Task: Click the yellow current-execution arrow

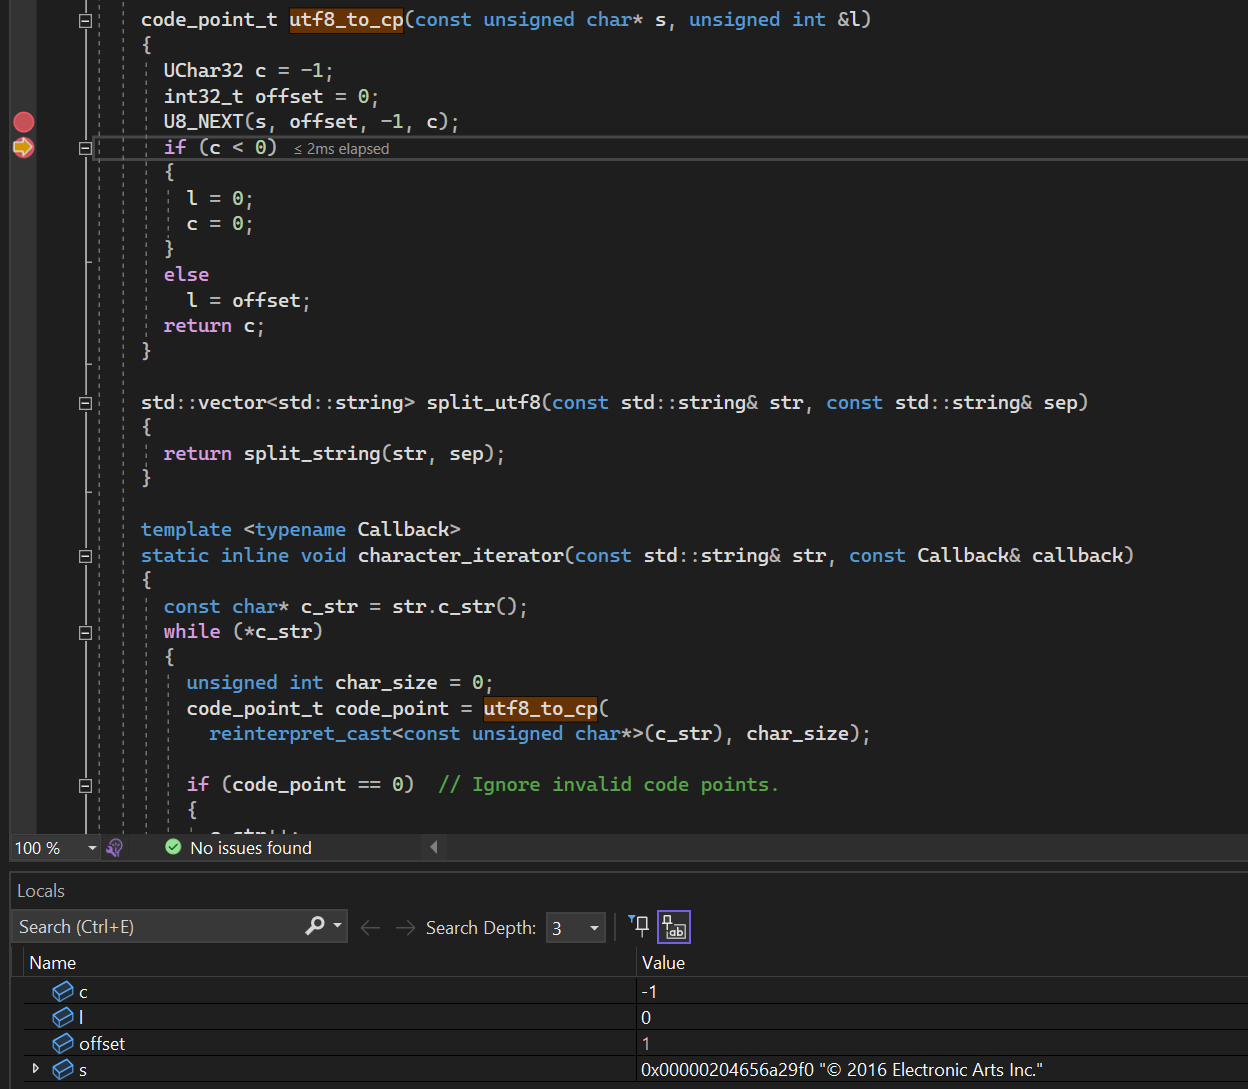Action: 23,147
